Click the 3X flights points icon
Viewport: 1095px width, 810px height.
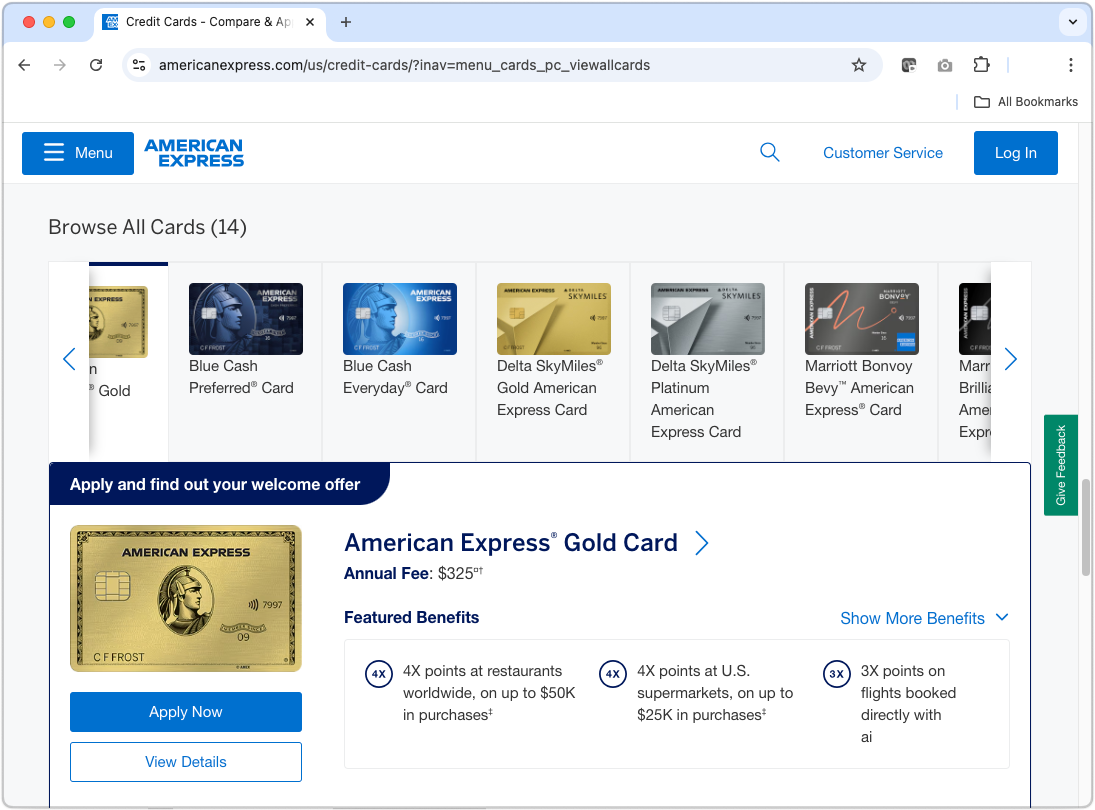pos(837,674)
